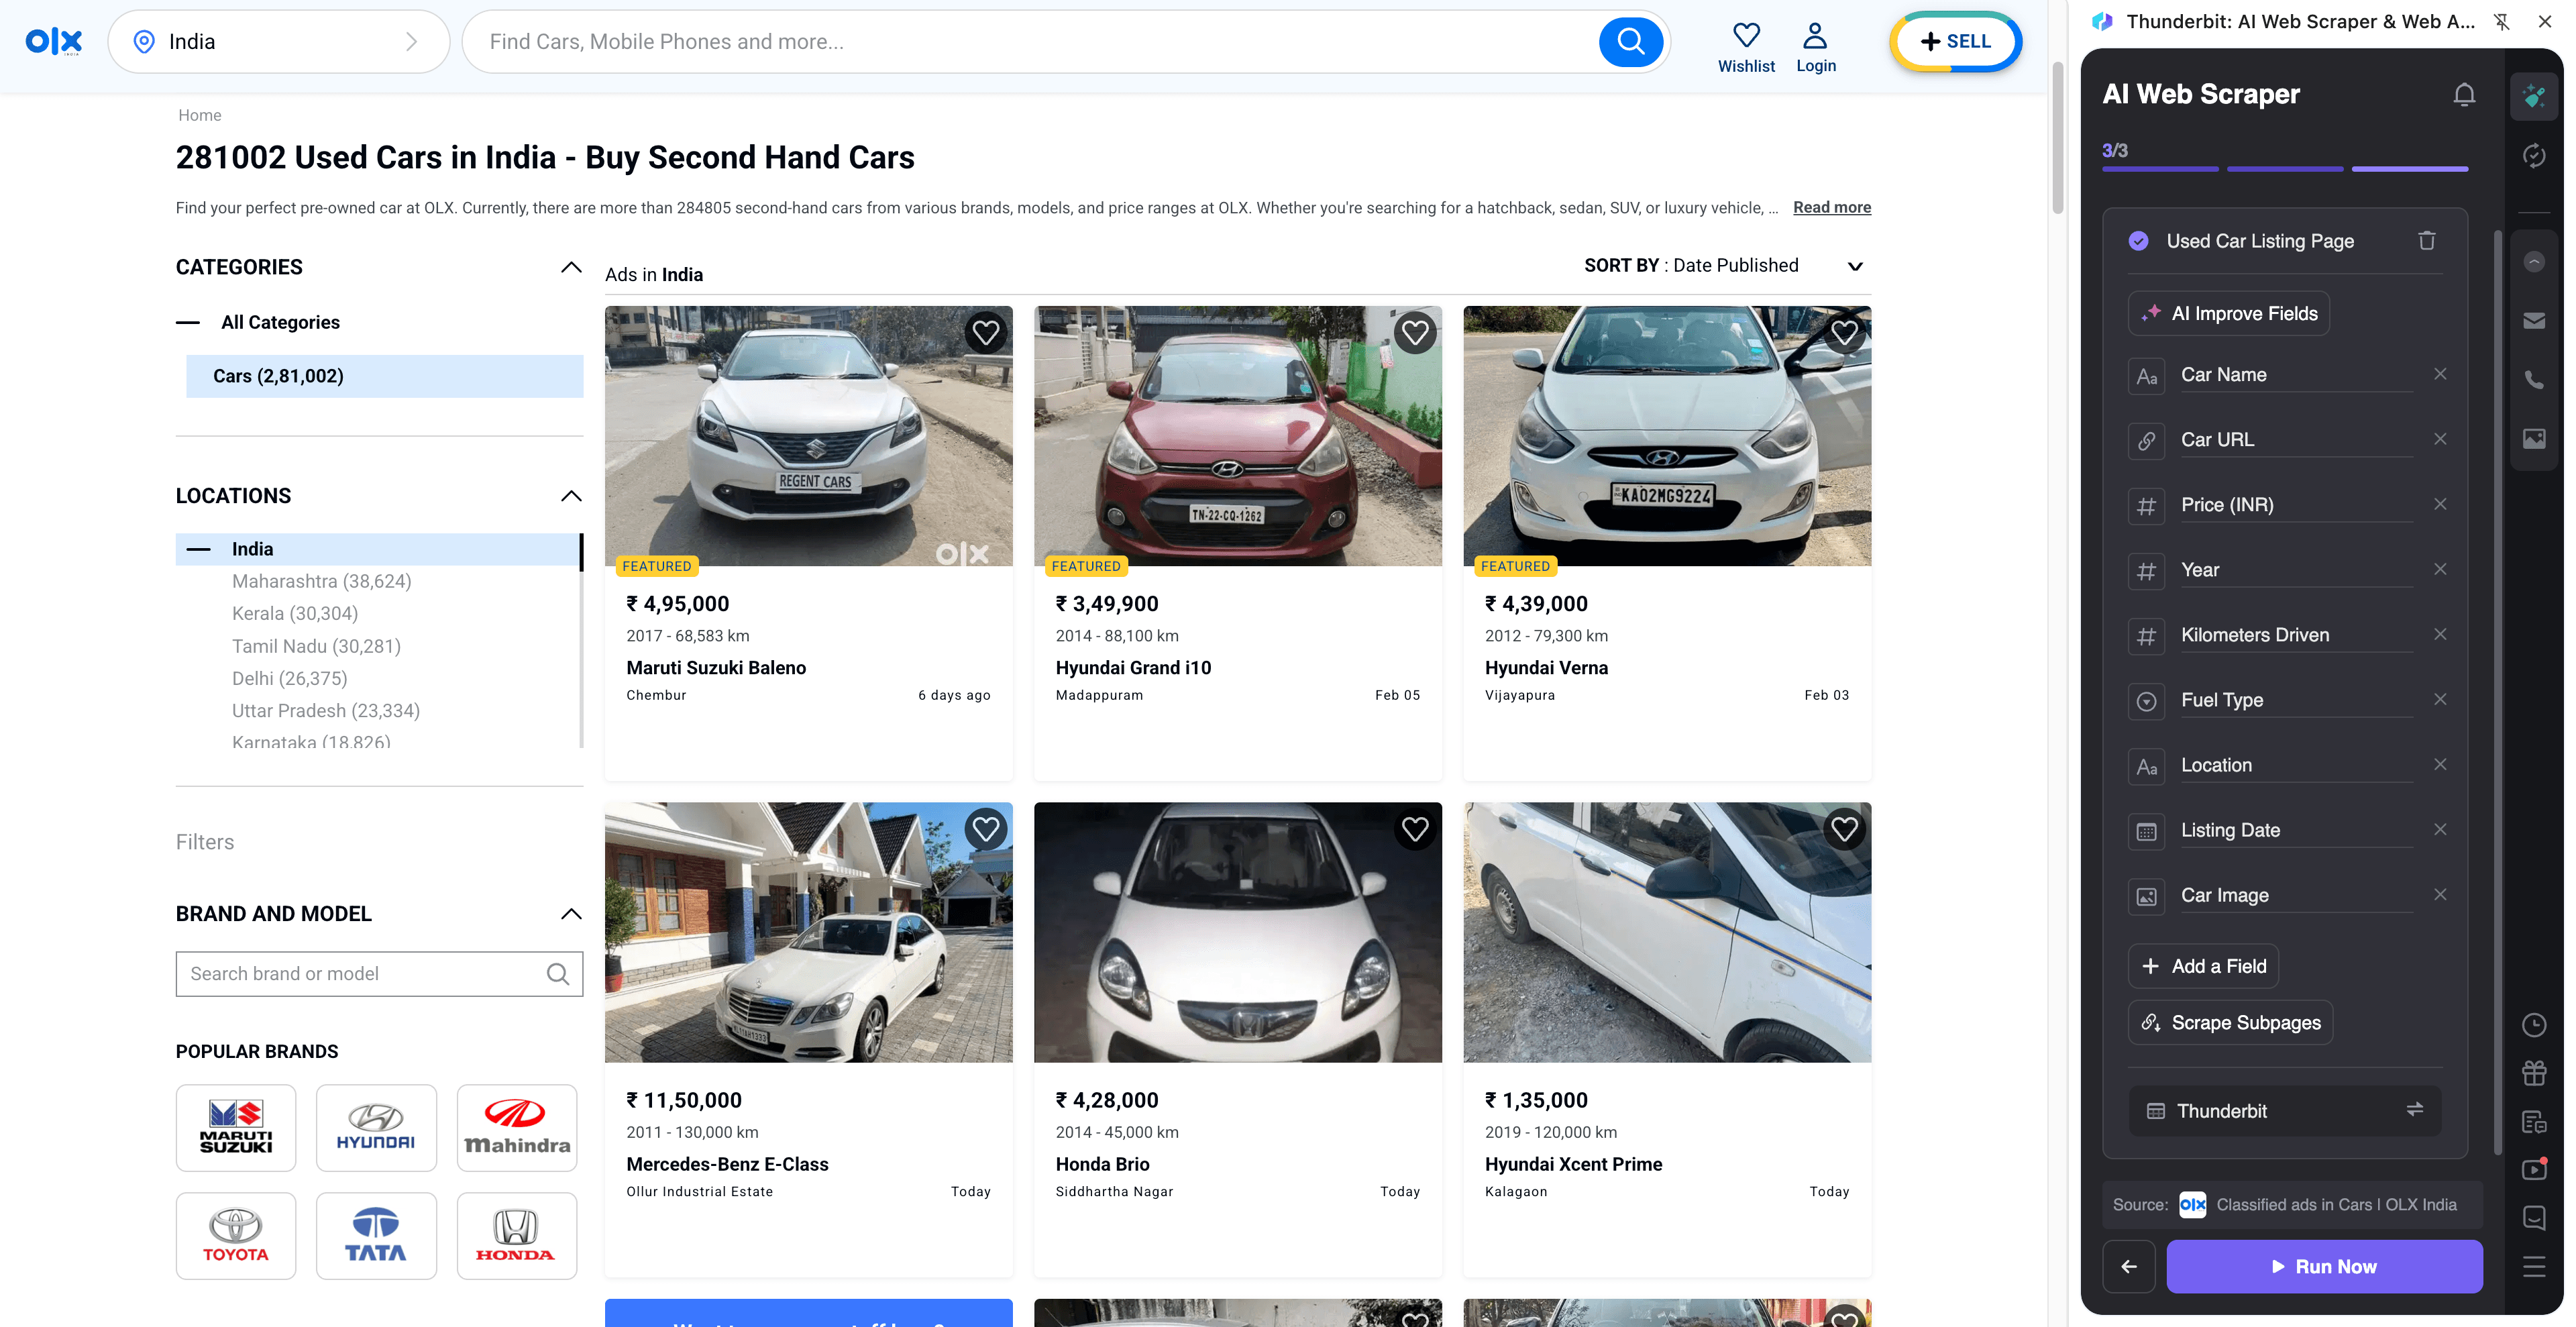Image resolution: width=2576 pixels, height=1327 pixels.
Task: Click the Run Now button
Action: [x=2324, y=1266]
